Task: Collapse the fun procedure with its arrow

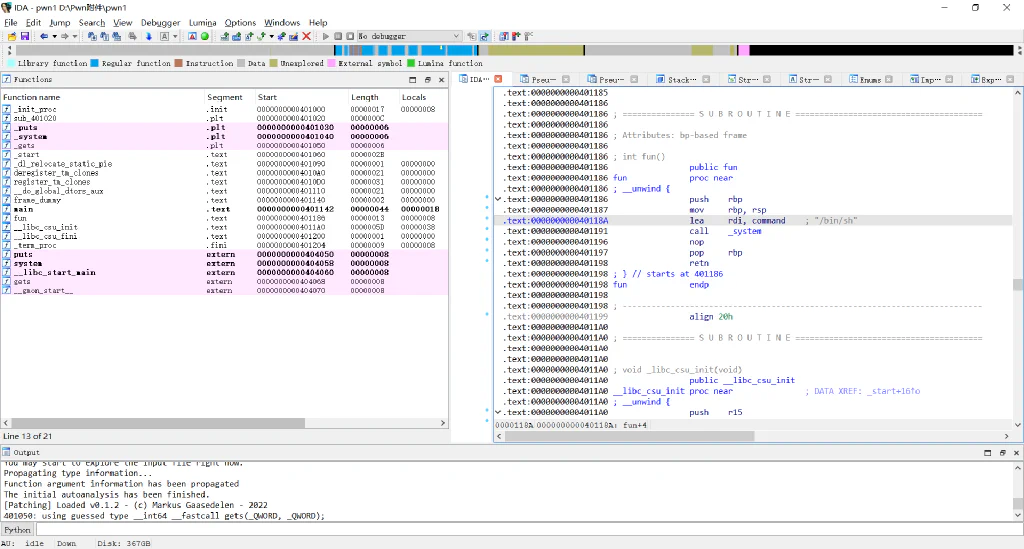Action: pos(498,199)
